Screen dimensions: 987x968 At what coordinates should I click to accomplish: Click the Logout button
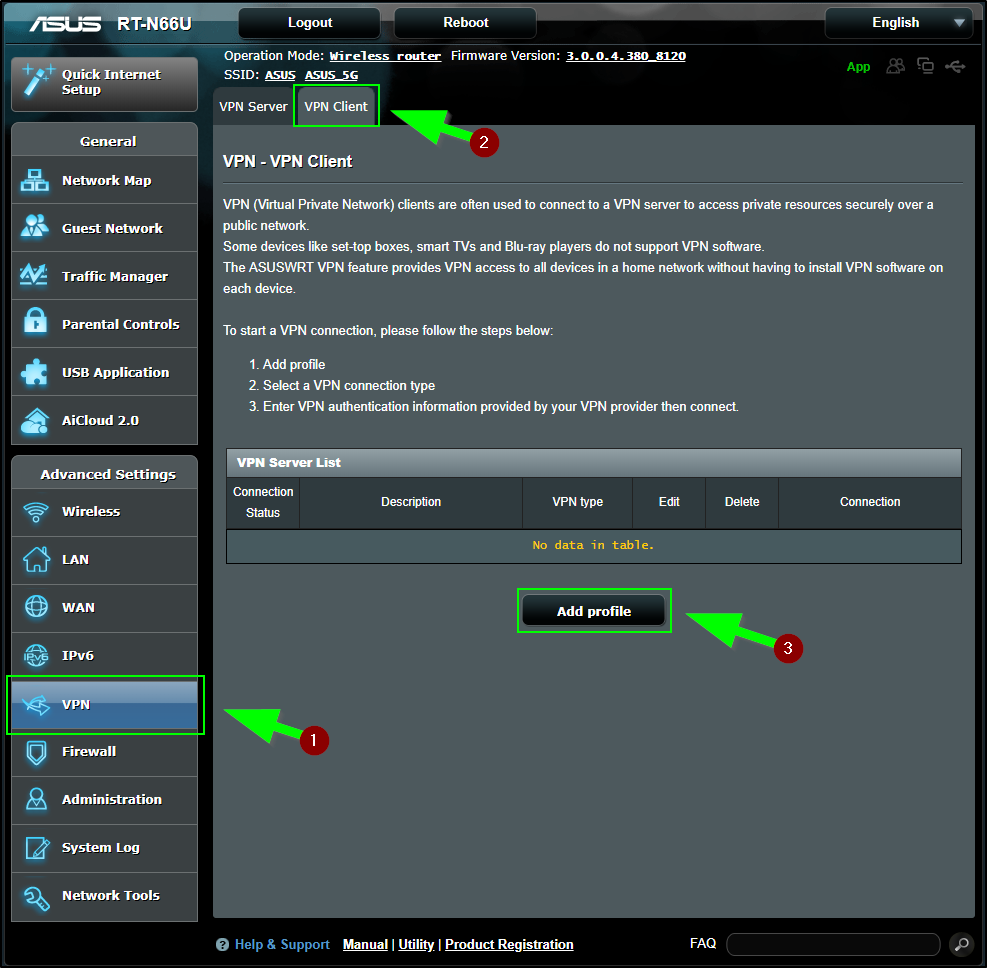[310, 23]
